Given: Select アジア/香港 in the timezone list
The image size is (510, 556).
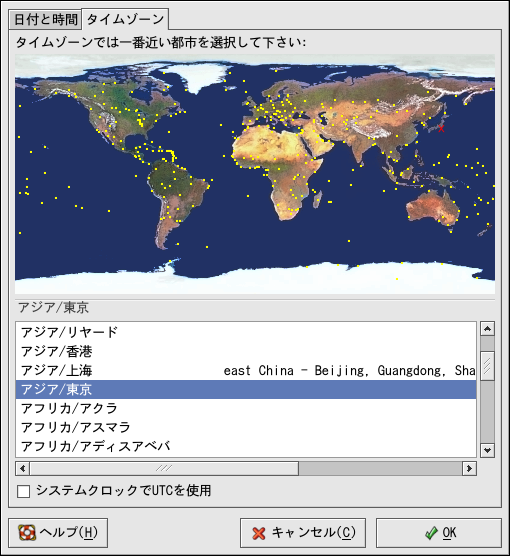Looking at the screenshot, I should [246, 351].
